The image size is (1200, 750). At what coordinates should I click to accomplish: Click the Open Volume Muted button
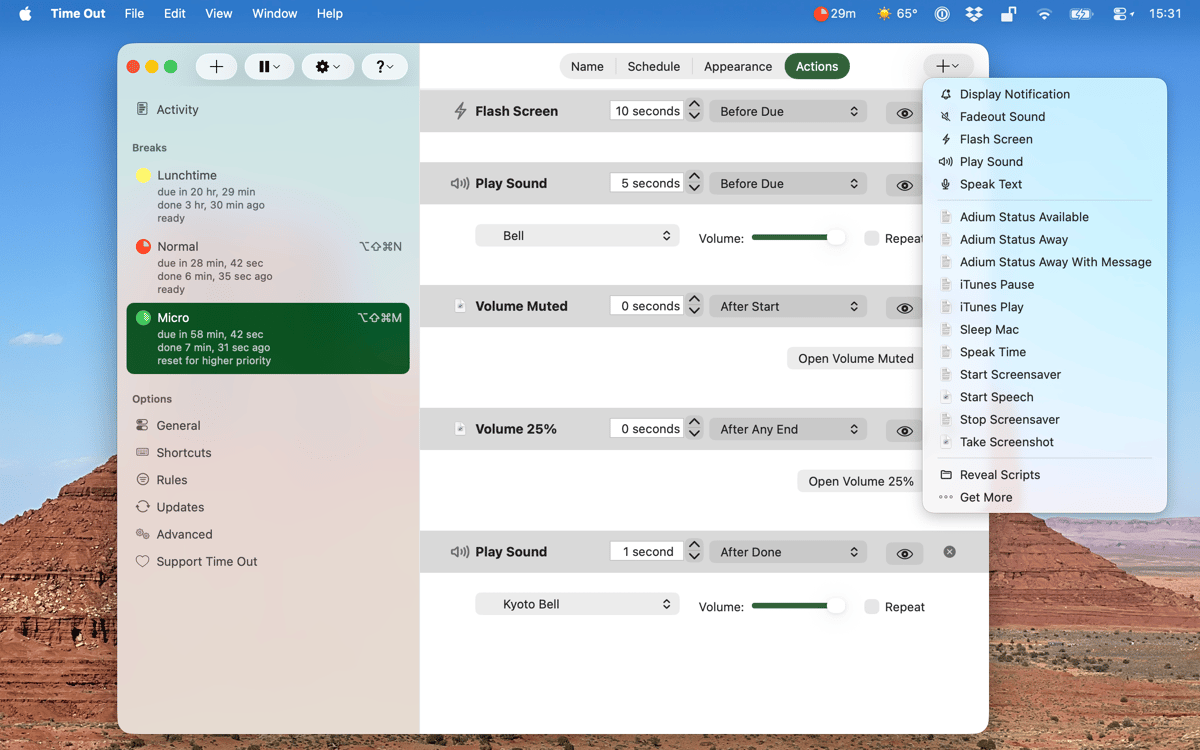pyautogui.click(x=855, y=359)
